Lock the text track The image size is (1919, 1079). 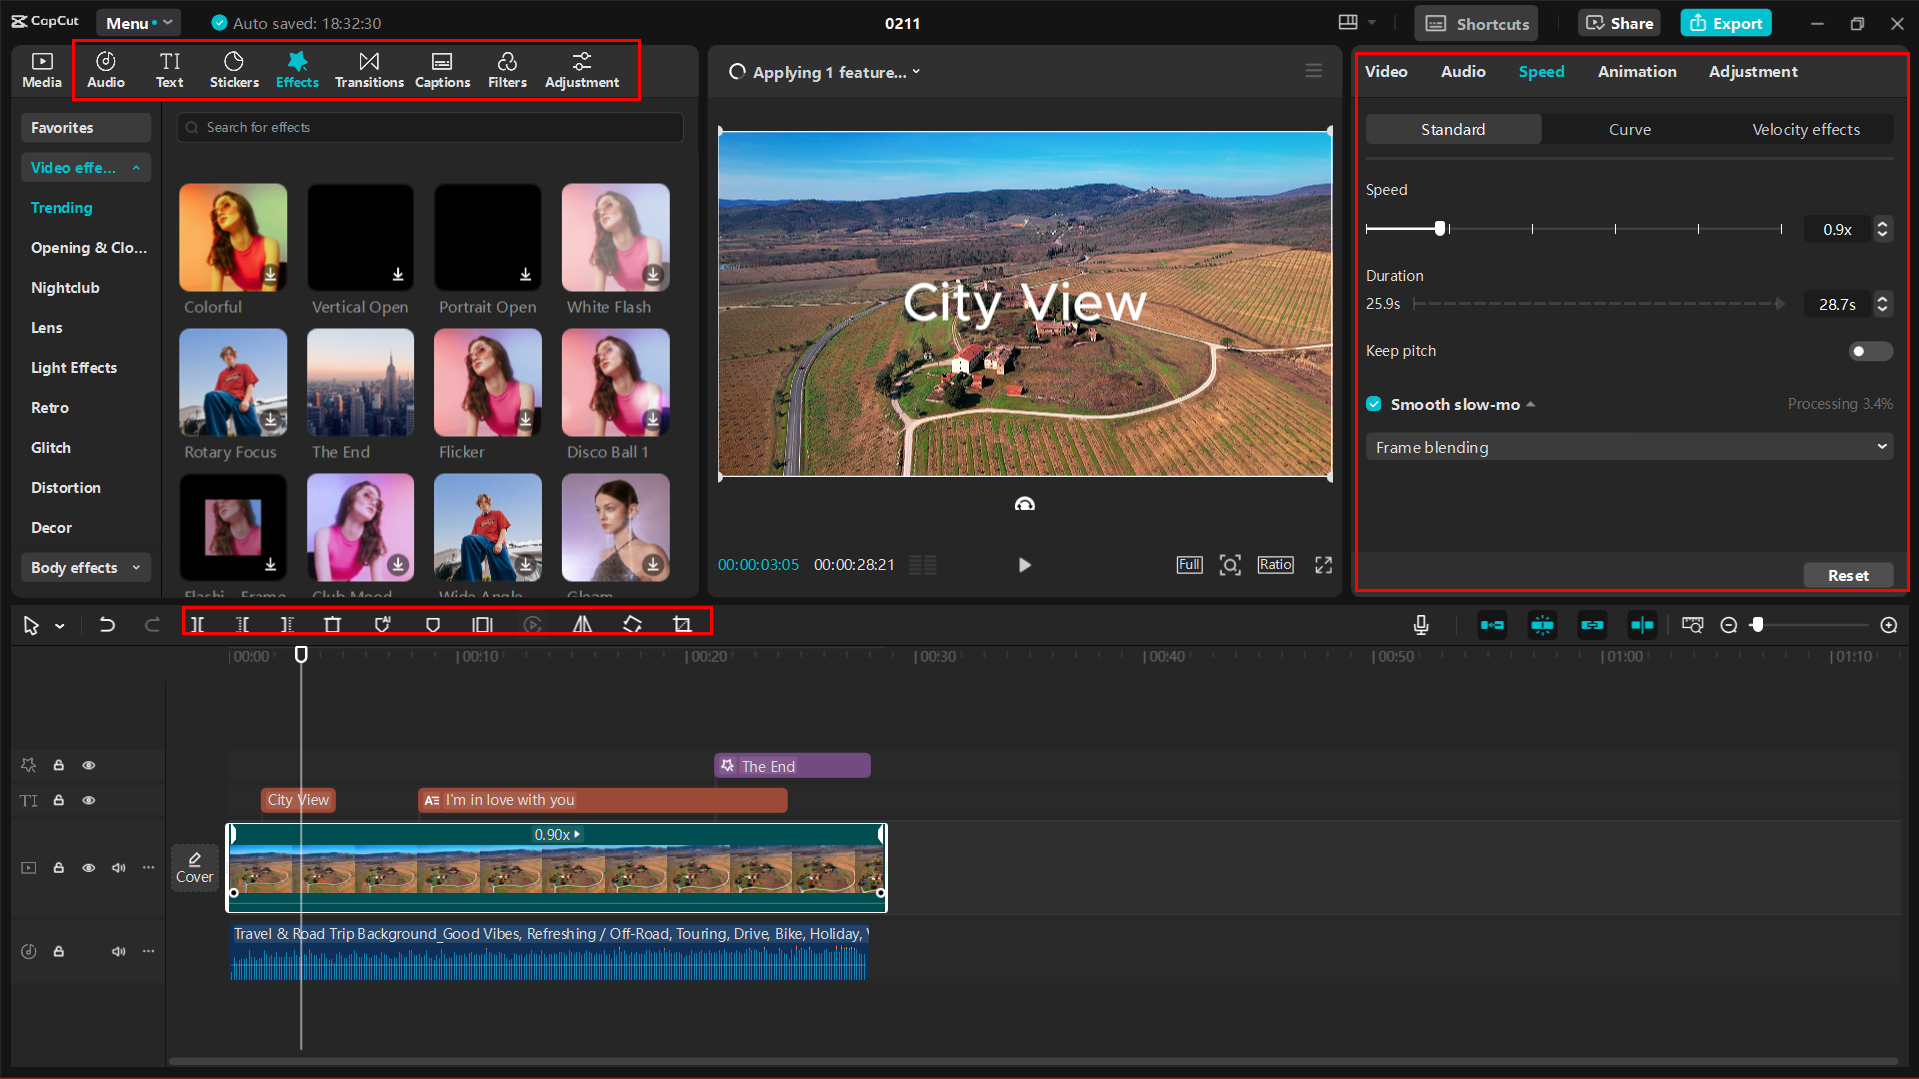pyautogui.click(x=59, y=800)
